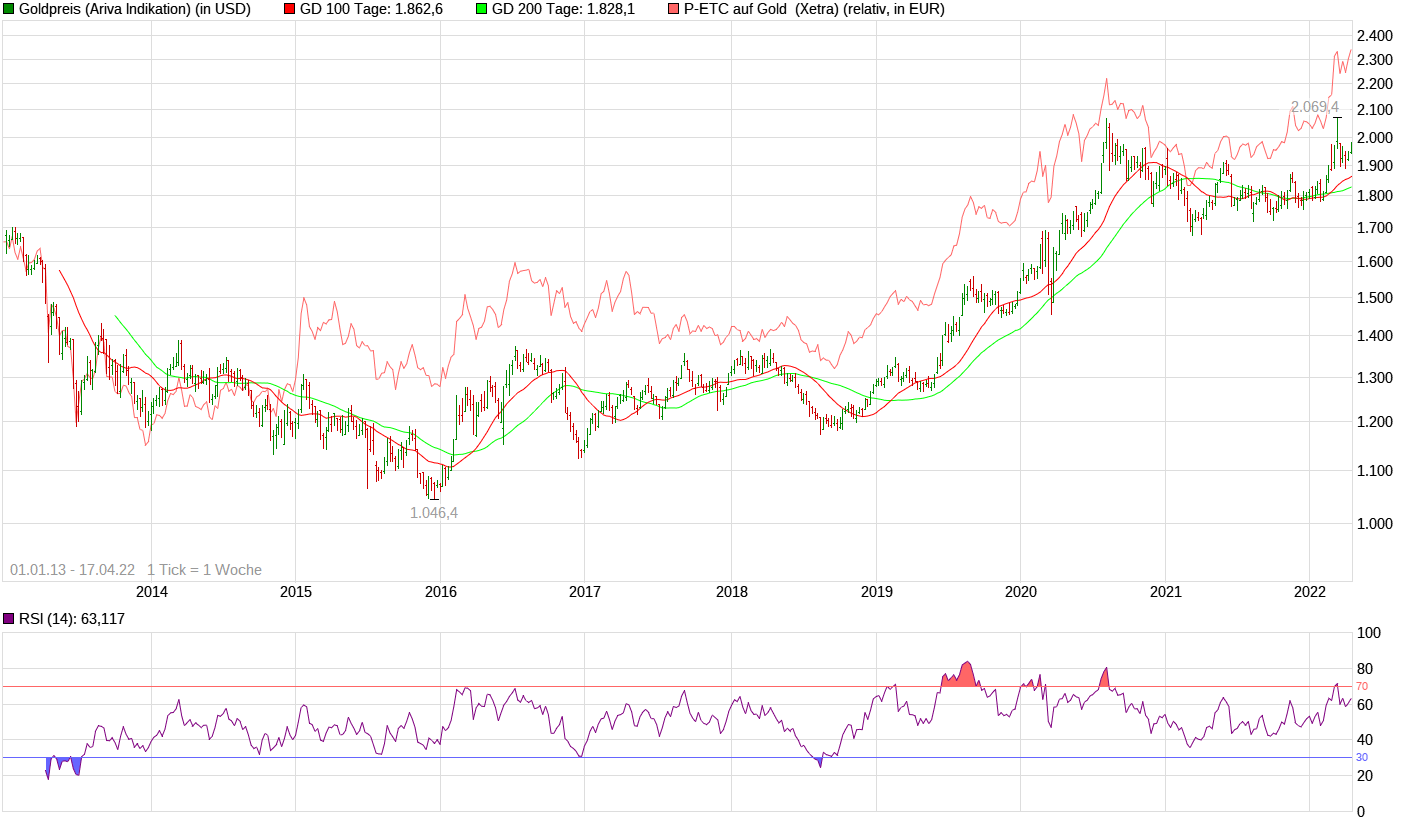Select the Goldpreis (Ariva Indikation) legend label
This screenshot has width=1410, height=826.
(135, 9)
